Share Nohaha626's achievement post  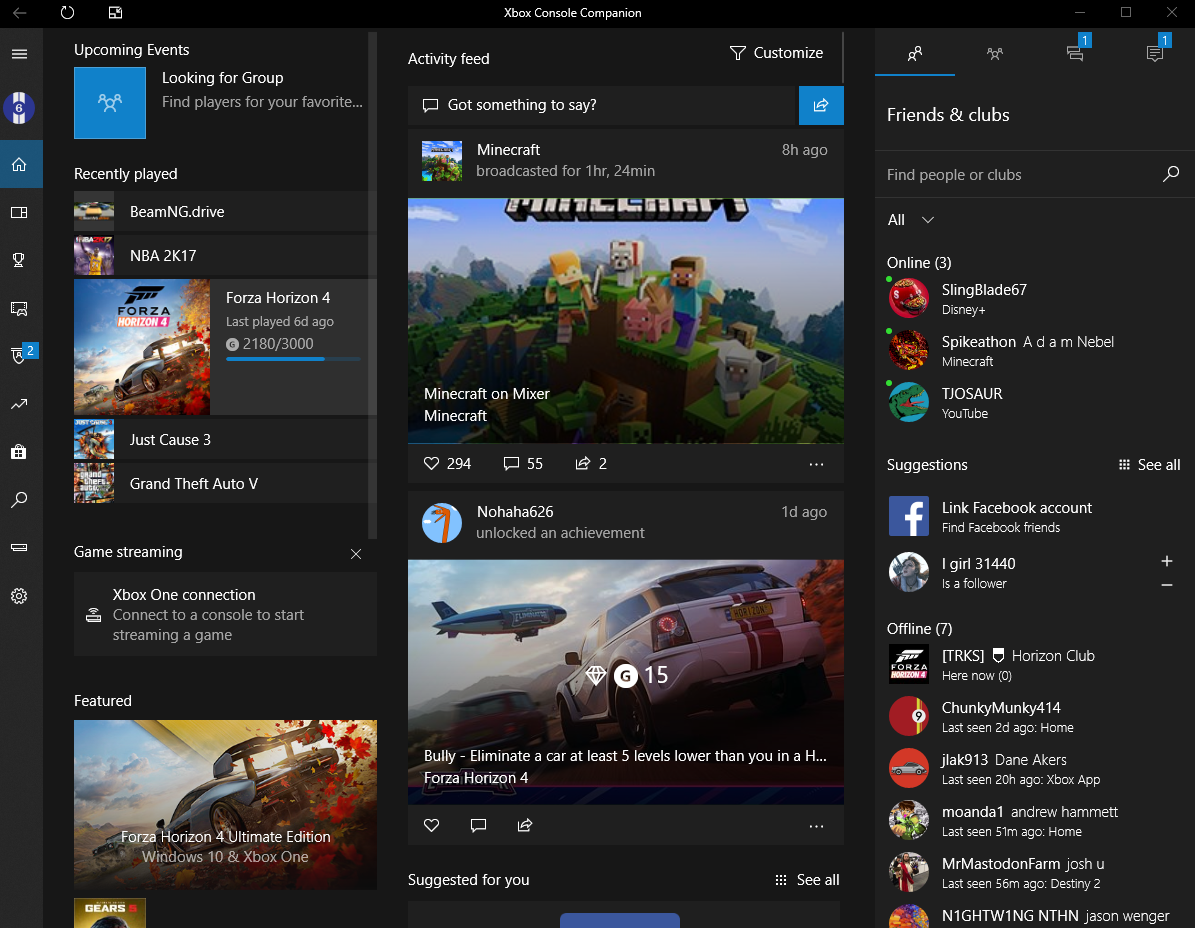point(525,825)
